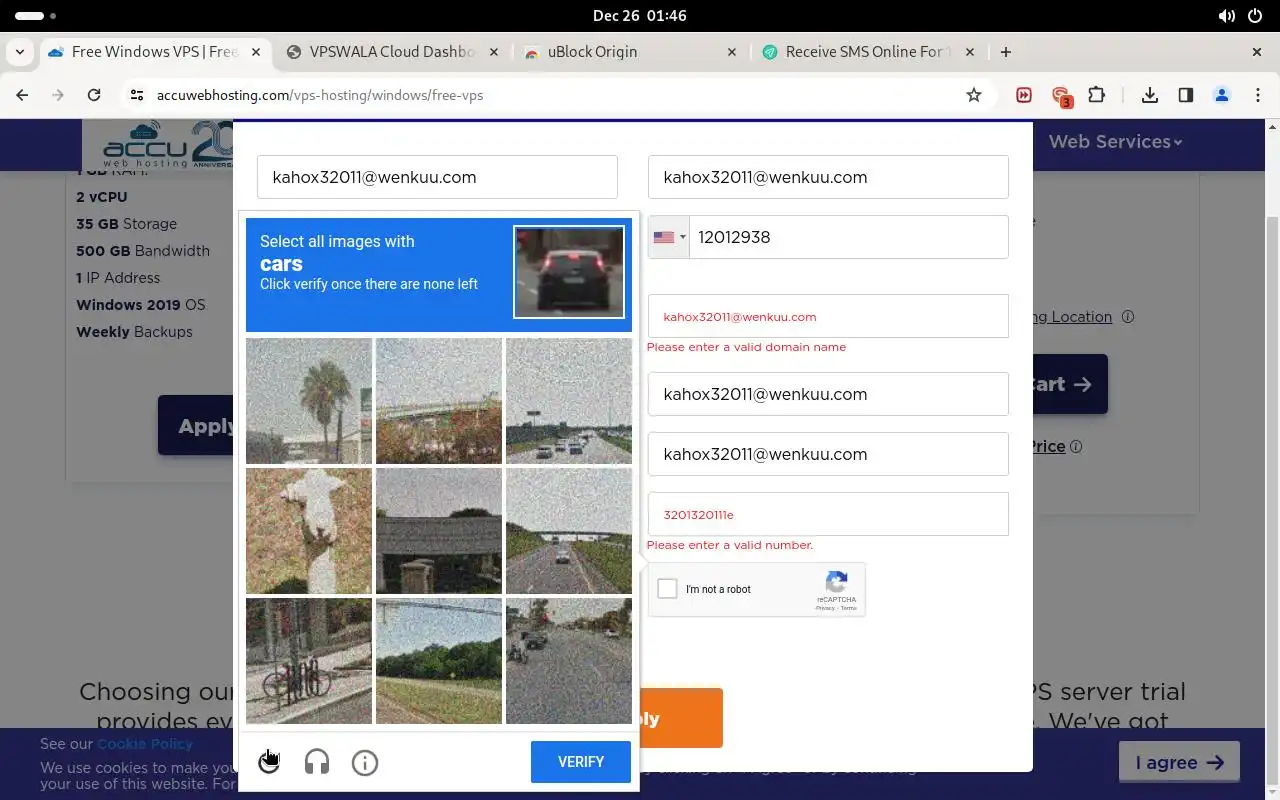Open the downloads icon in toolbar

pyautogui.click(x=1150, y=95)
